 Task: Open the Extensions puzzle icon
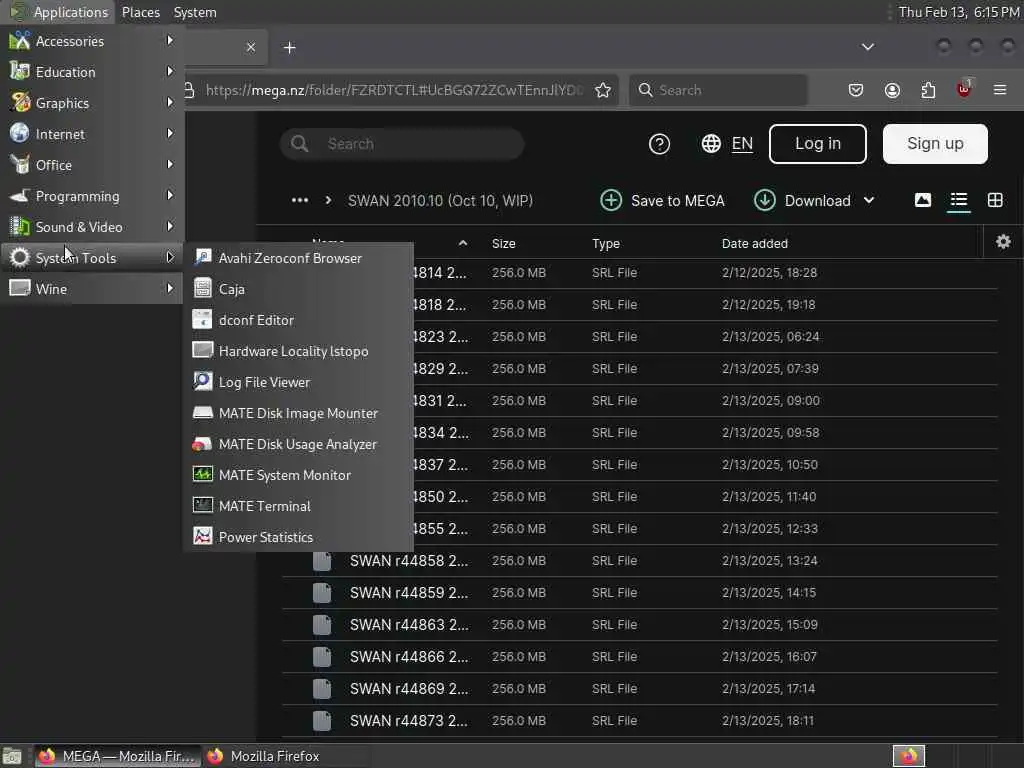(928, 90)
